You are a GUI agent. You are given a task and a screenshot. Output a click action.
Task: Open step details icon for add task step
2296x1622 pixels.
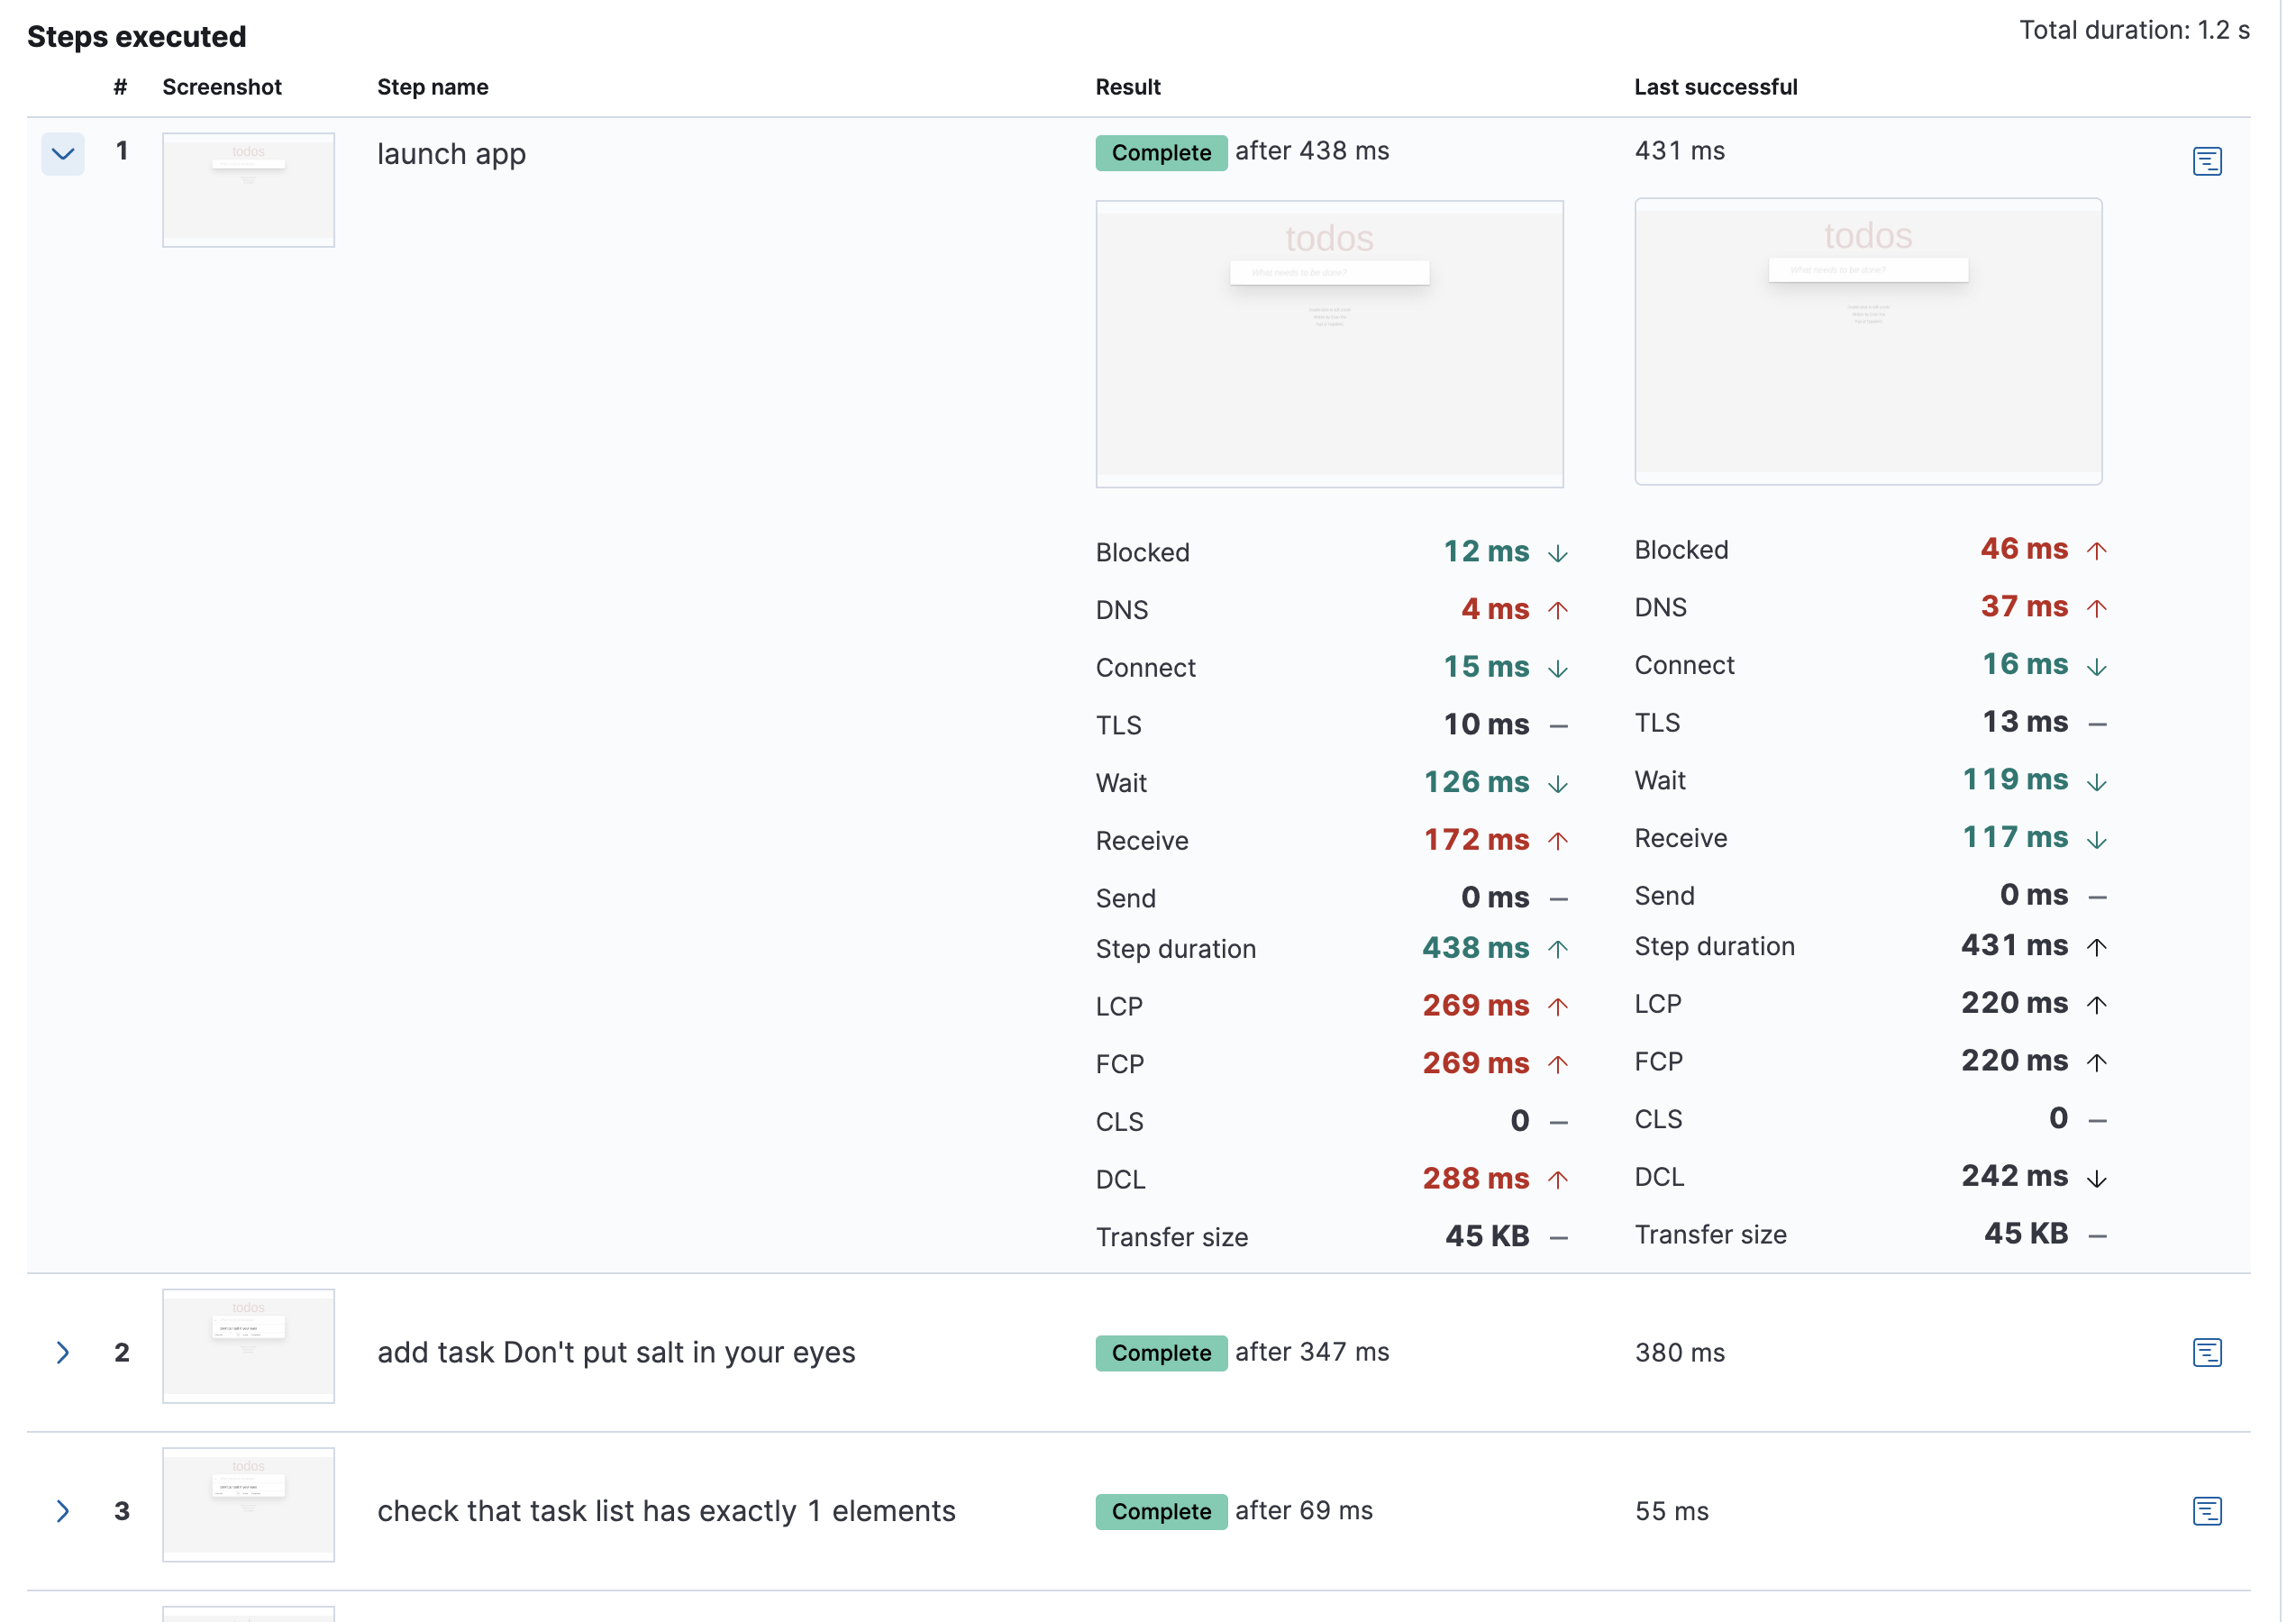tap(2206, 1352)
